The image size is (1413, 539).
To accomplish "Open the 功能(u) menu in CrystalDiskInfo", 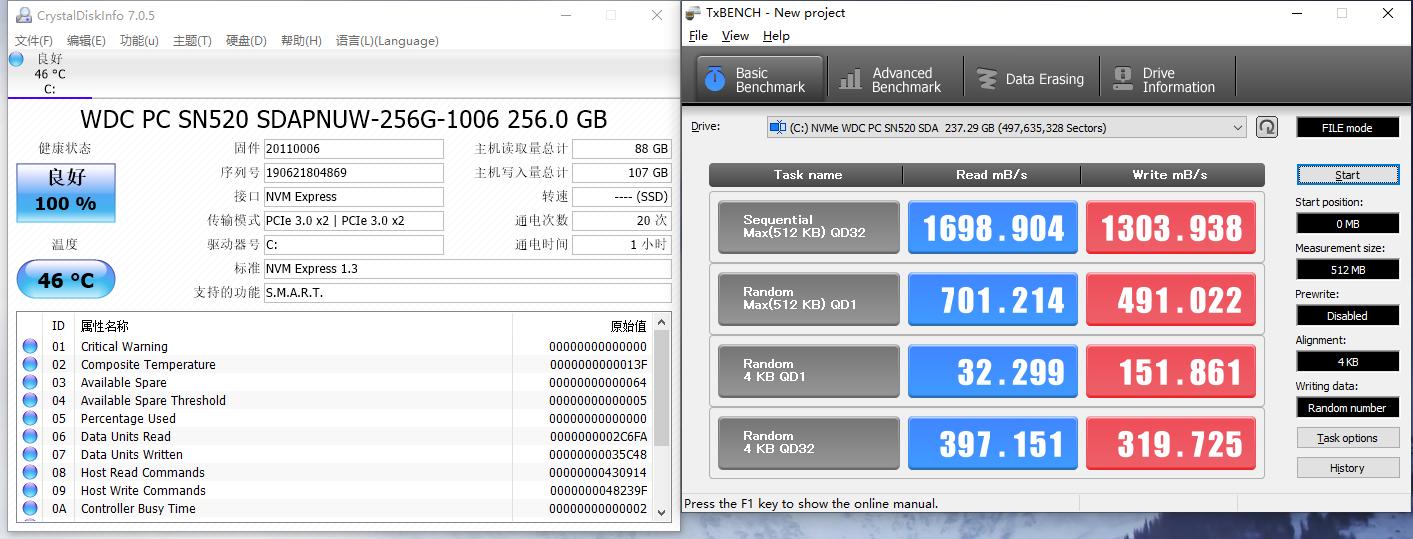I will 139,41.
